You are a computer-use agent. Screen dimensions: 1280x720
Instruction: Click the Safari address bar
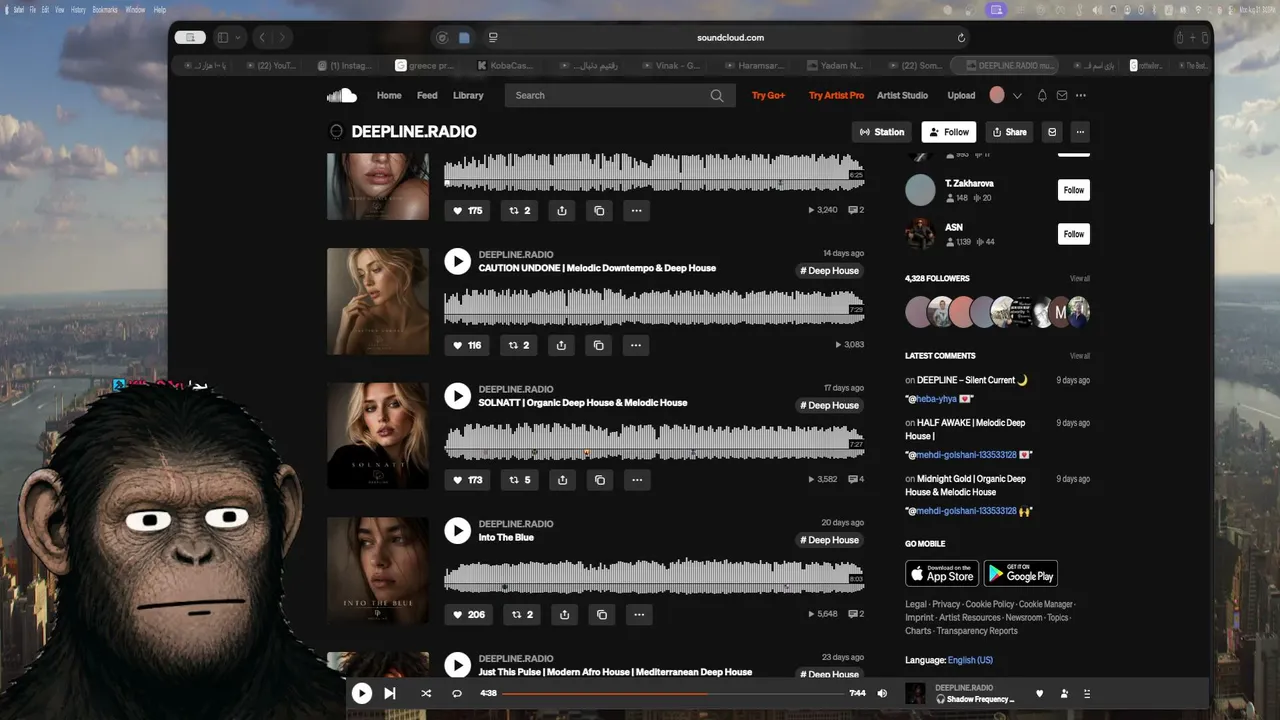[730, 38]
